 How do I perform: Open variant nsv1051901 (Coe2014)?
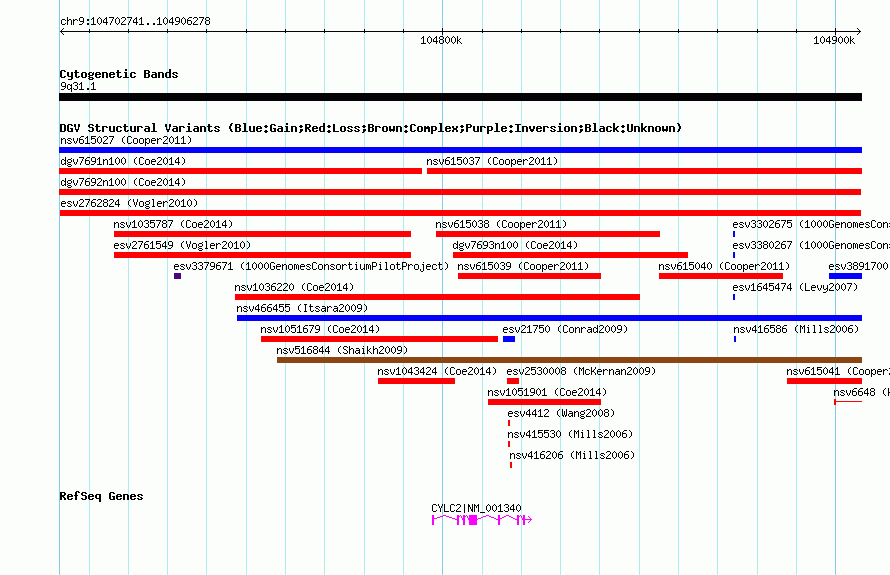(x=547, y=392)
